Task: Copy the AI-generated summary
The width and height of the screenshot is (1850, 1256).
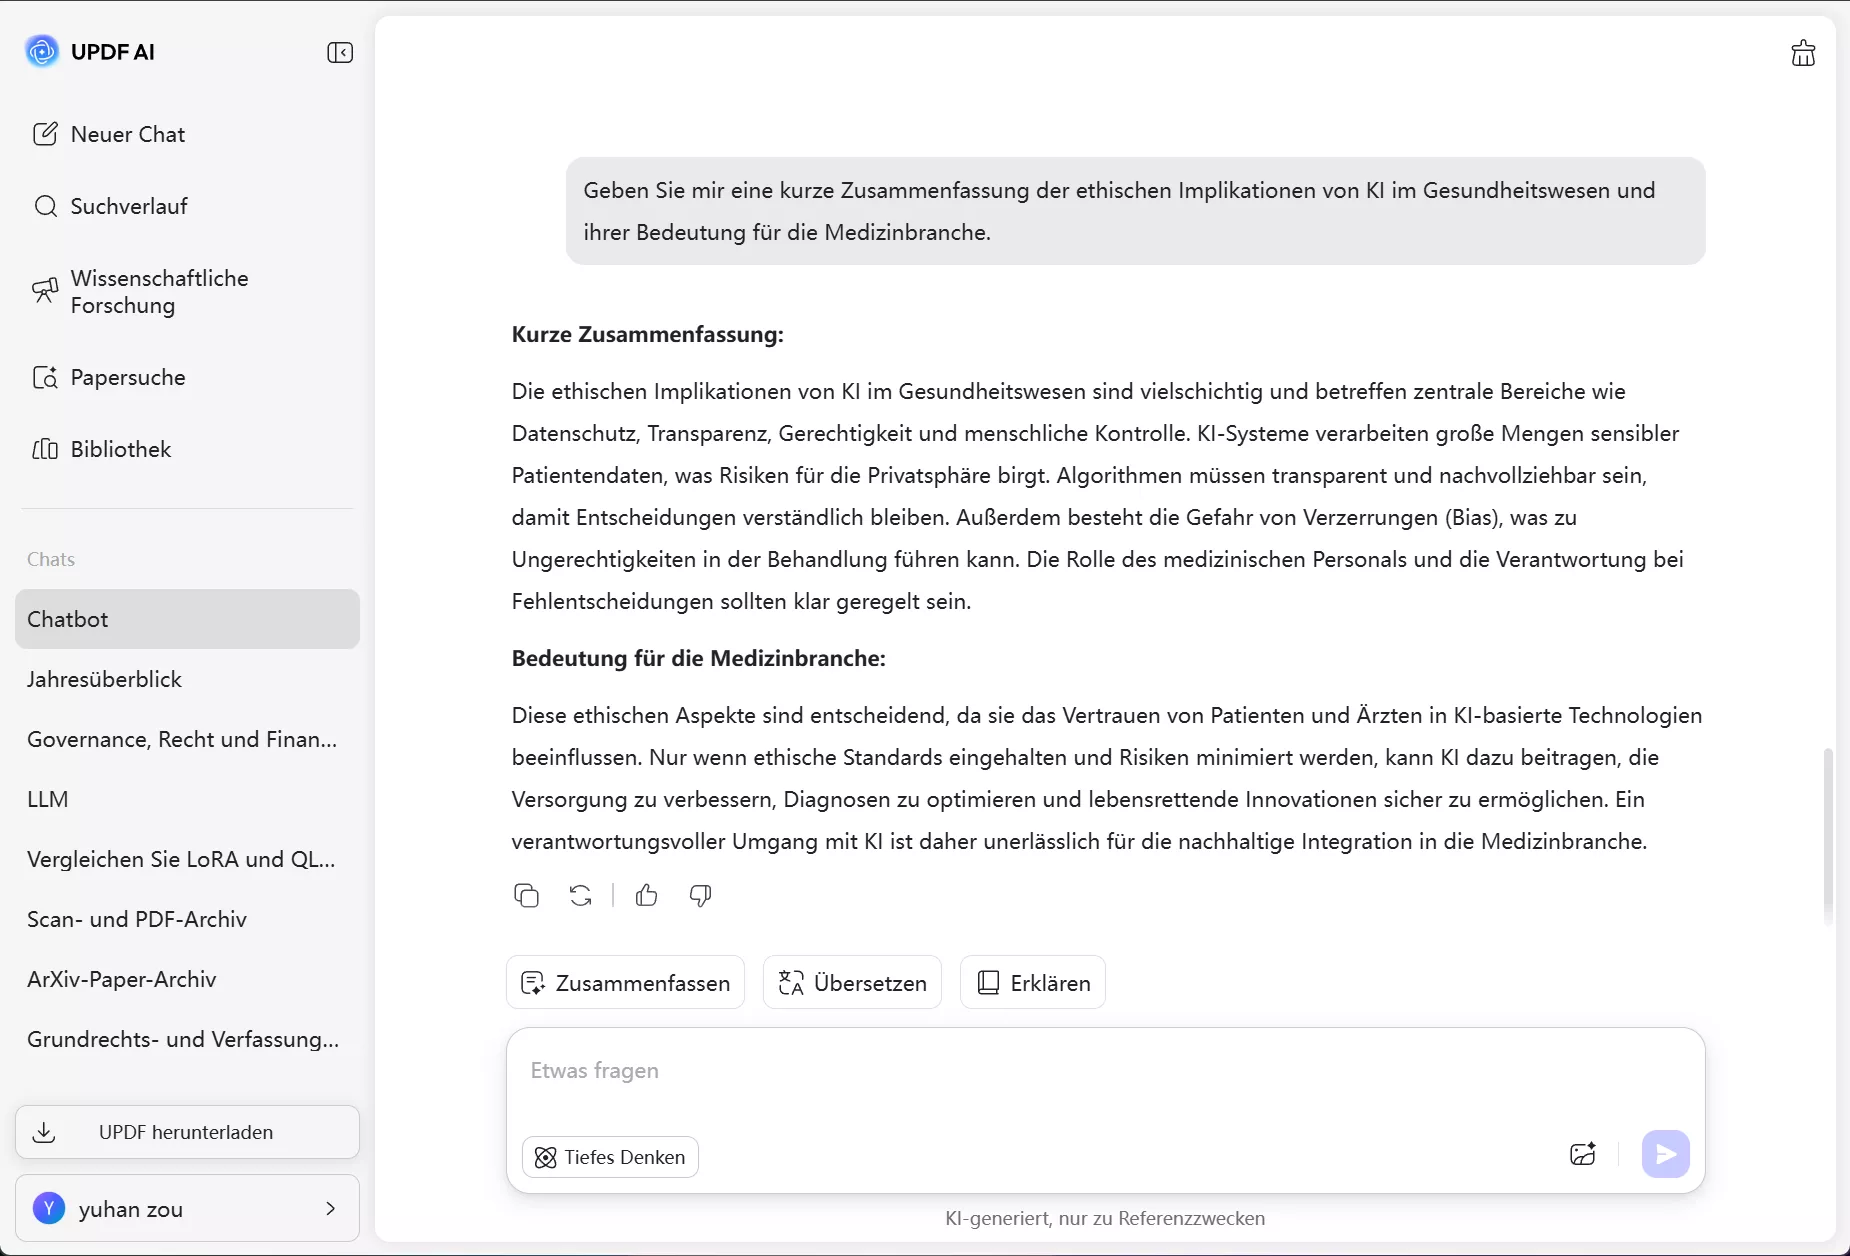Action: 527,895
